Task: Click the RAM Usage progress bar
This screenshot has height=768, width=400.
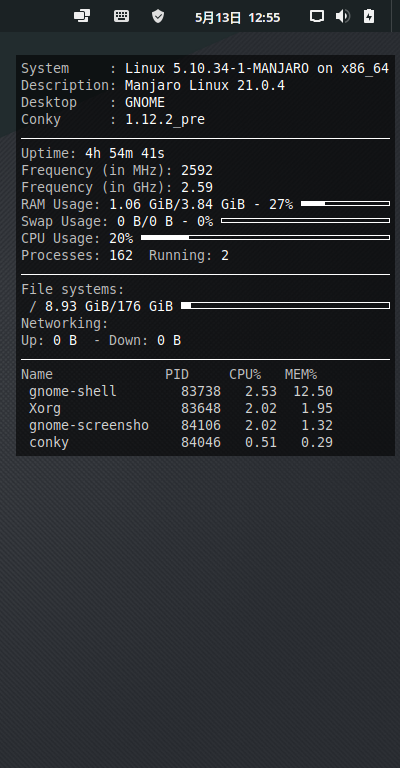Action: pos(345,203)
